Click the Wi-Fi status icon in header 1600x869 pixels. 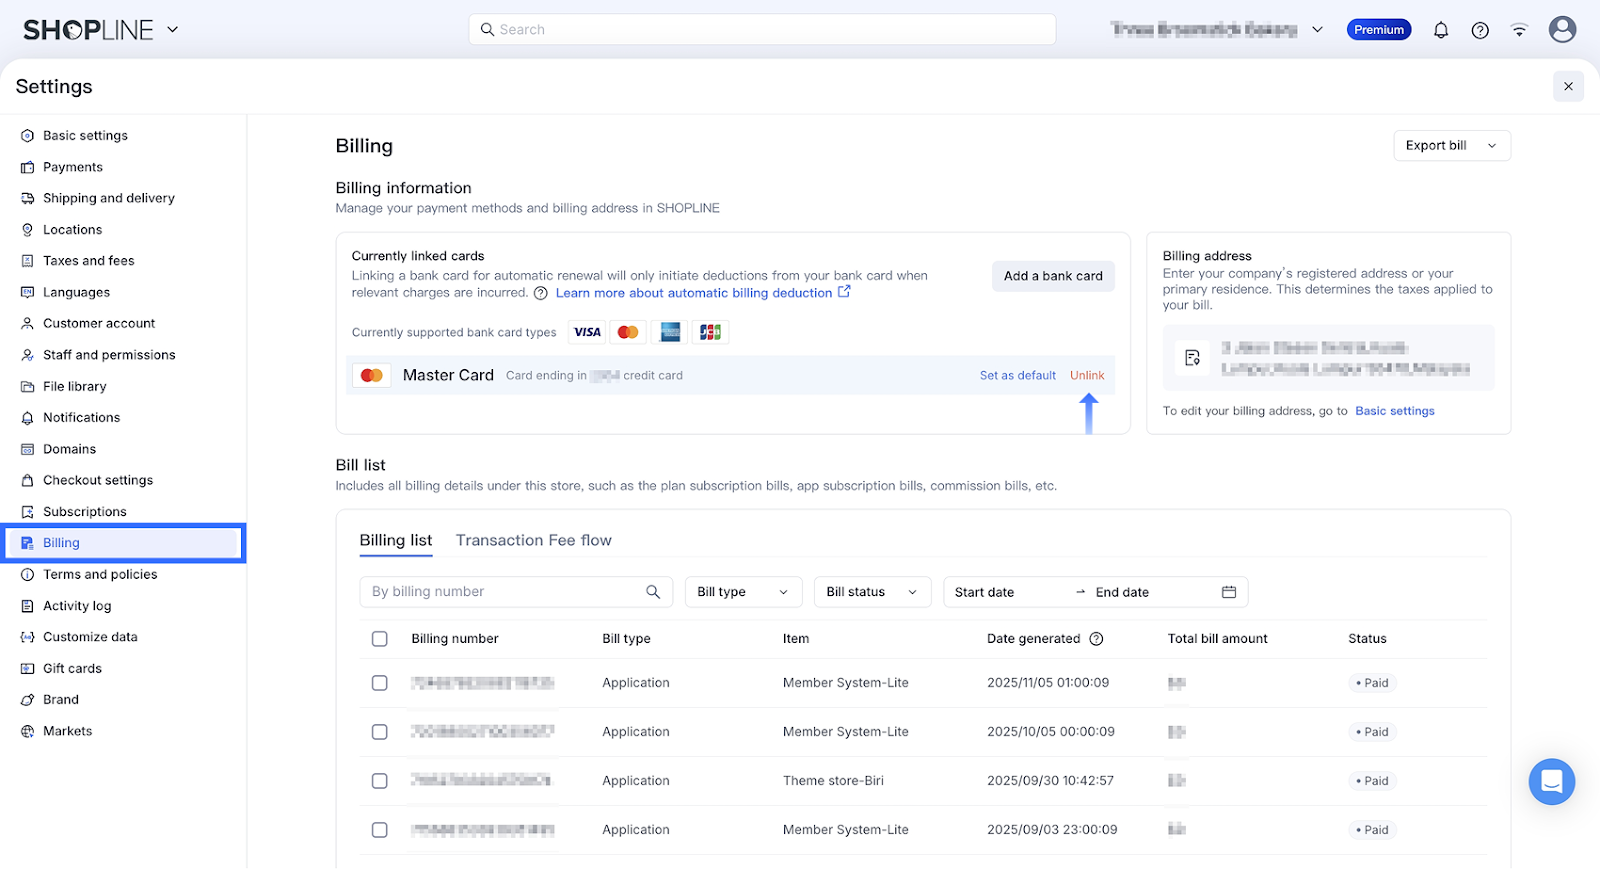coord(1519,30)
